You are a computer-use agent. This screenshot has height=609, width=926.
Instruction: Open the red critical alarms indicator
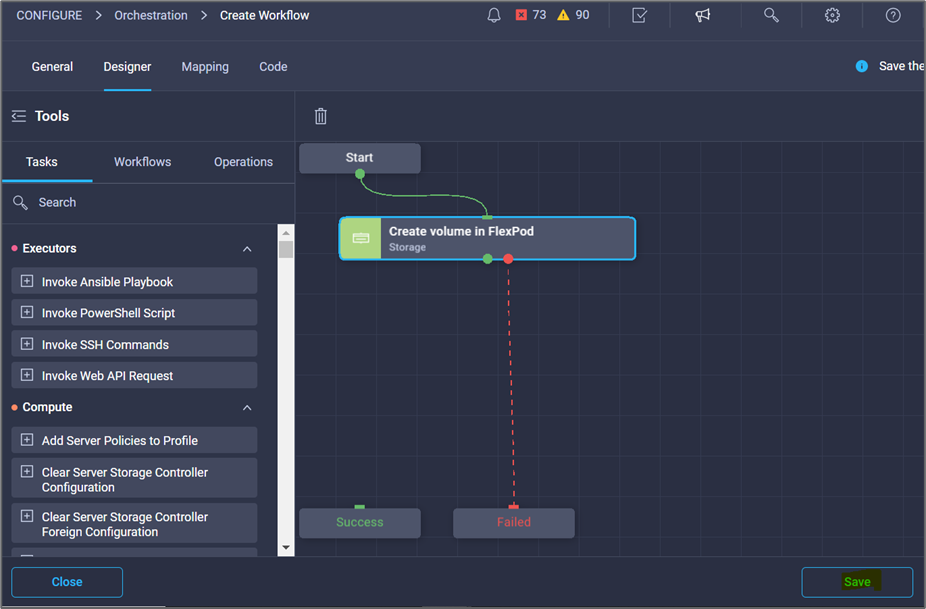coord(531,15)
